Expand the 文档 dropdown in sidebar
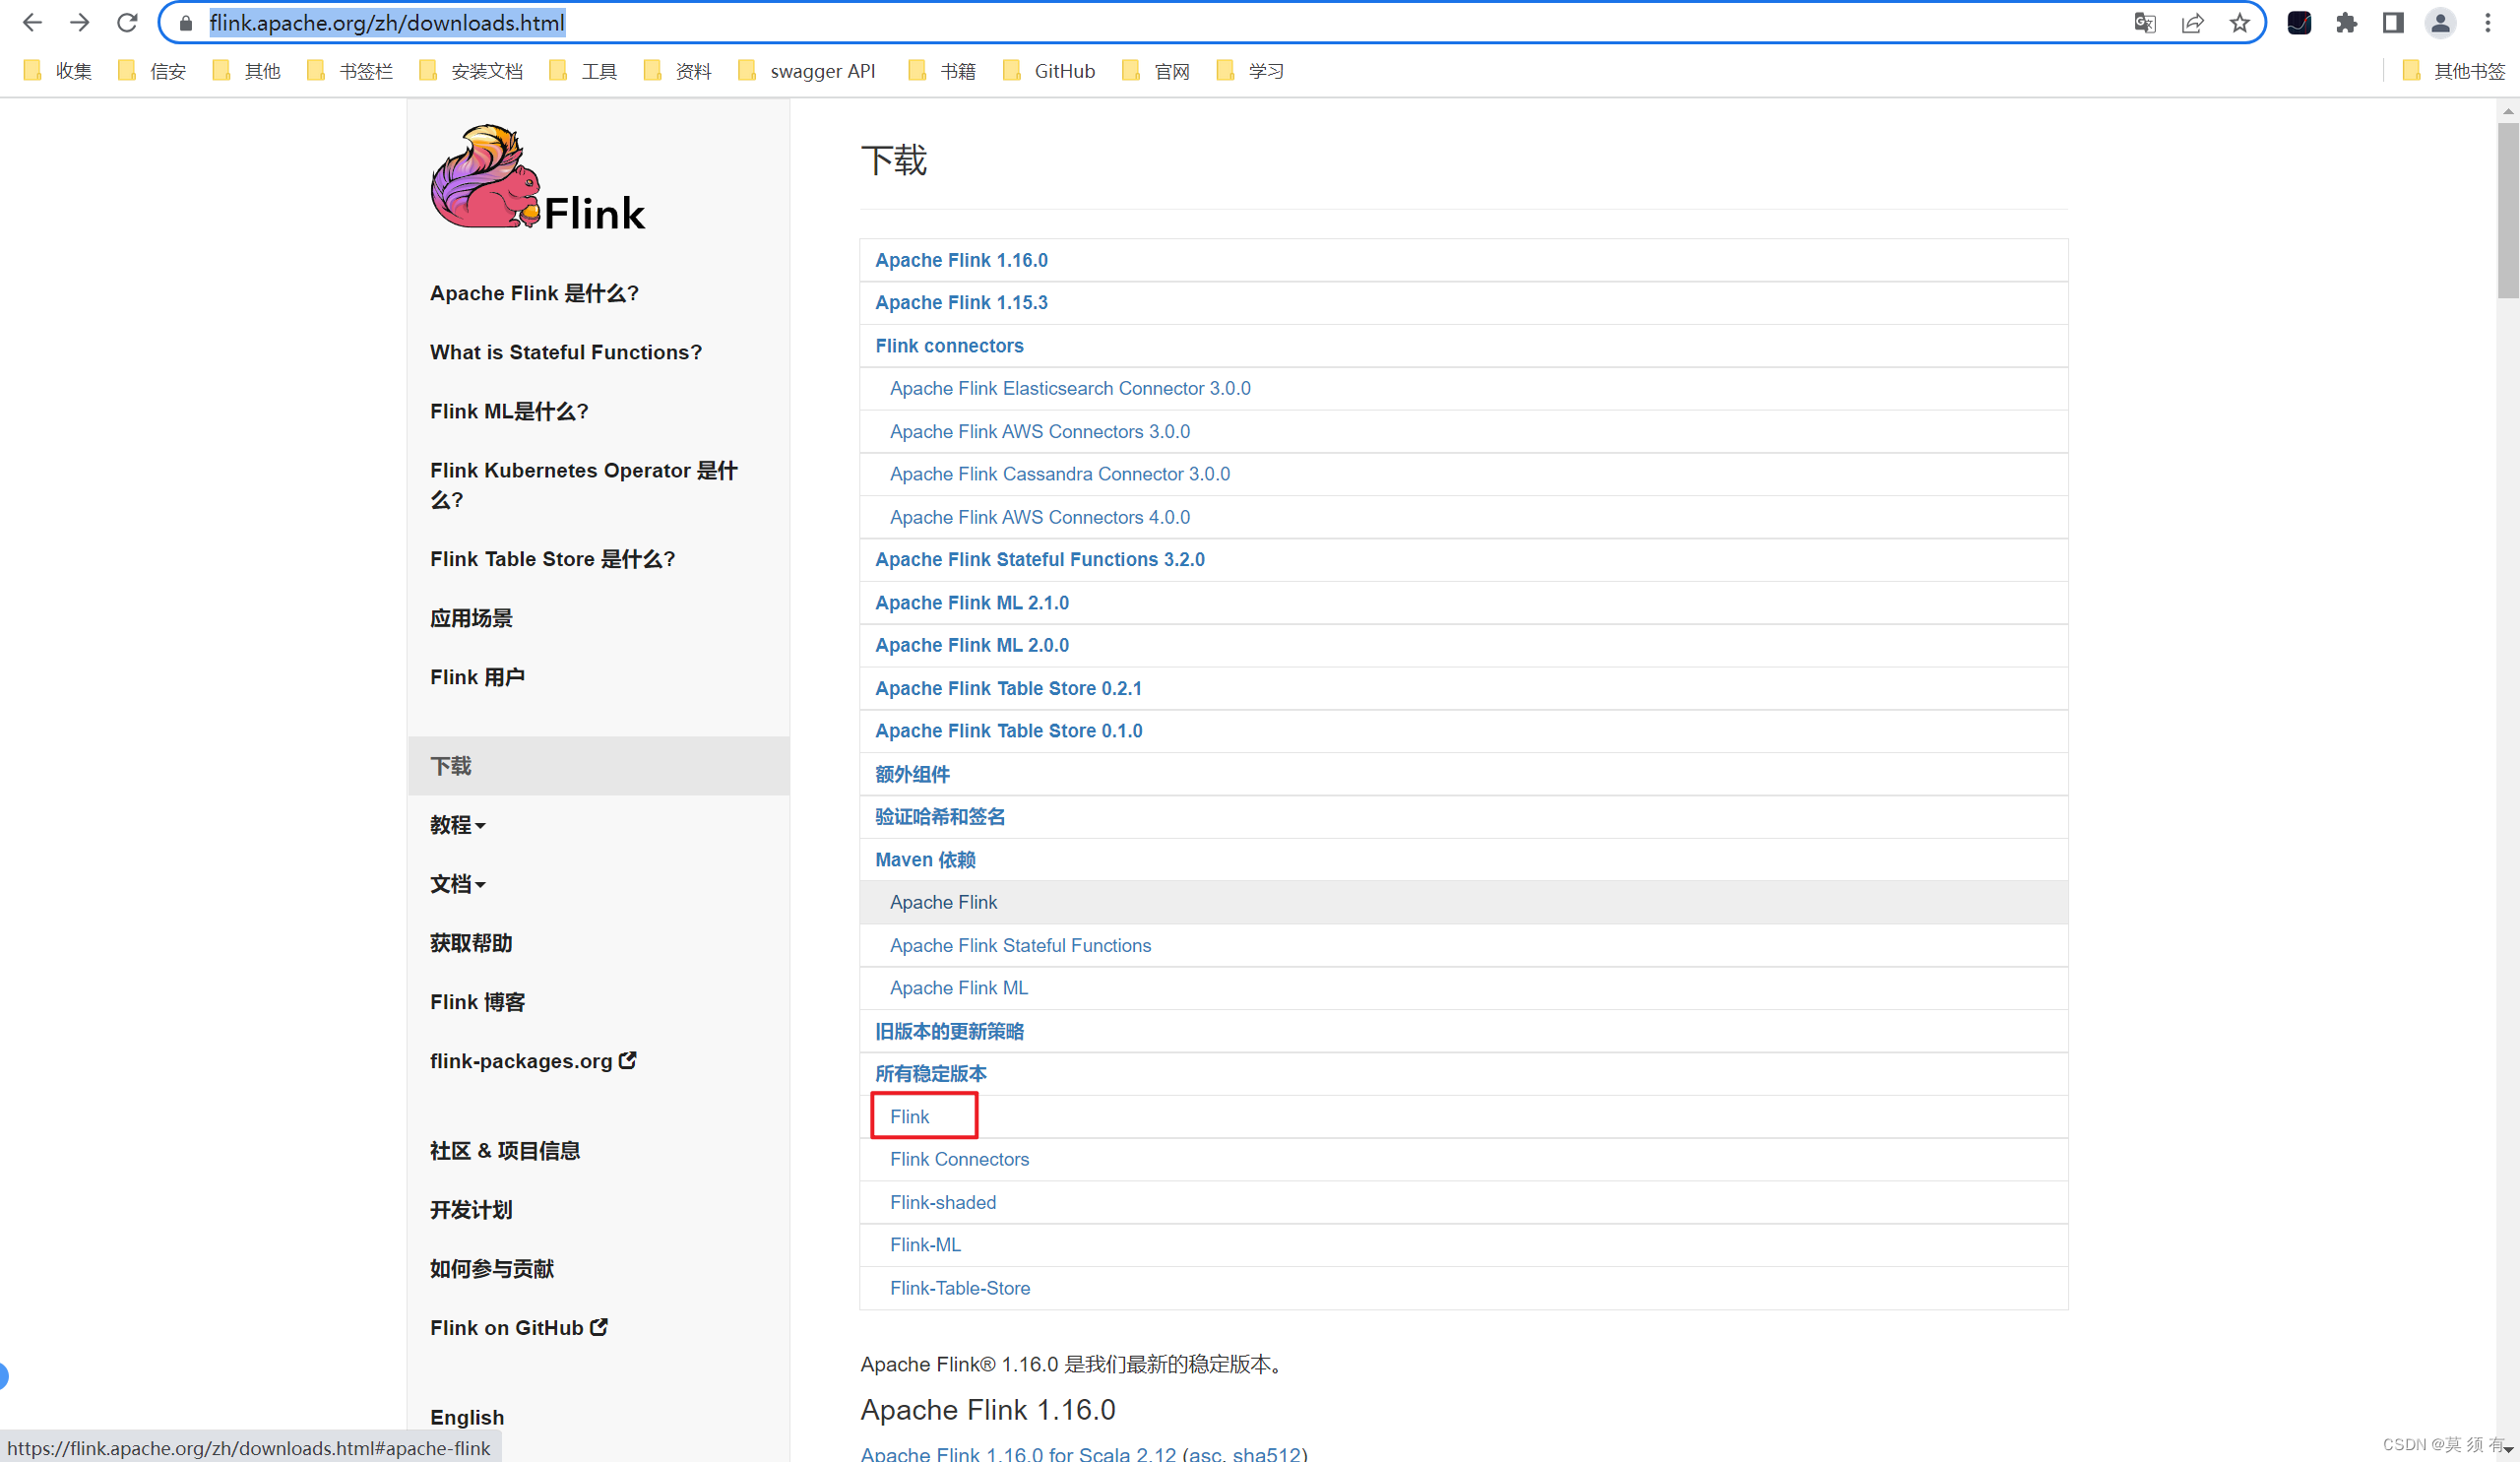Image resolution: width=2520 pixels, height=1462 pixels. coord(458,884)
